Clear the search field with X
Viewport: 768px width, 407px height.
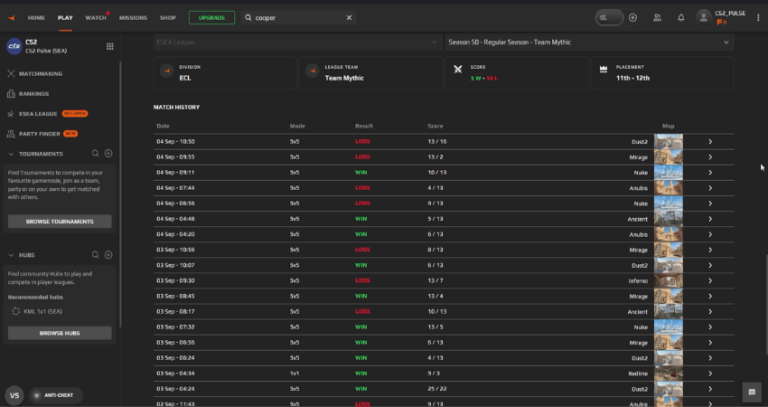pyautogui.click(x=349, y=18)
